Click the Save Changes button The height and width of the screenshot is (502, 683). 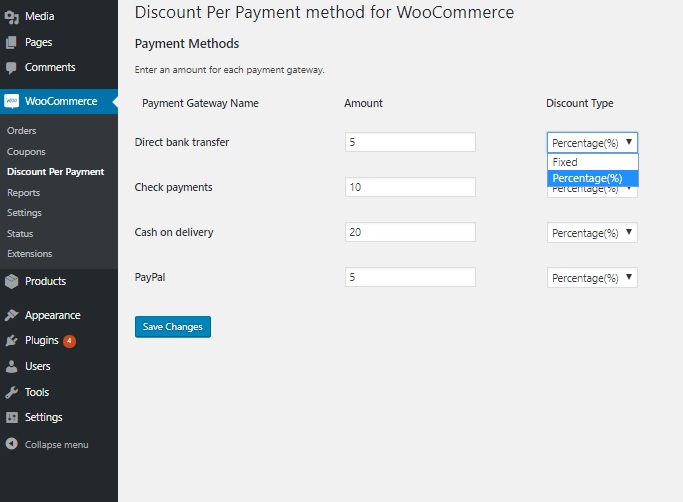172,327
